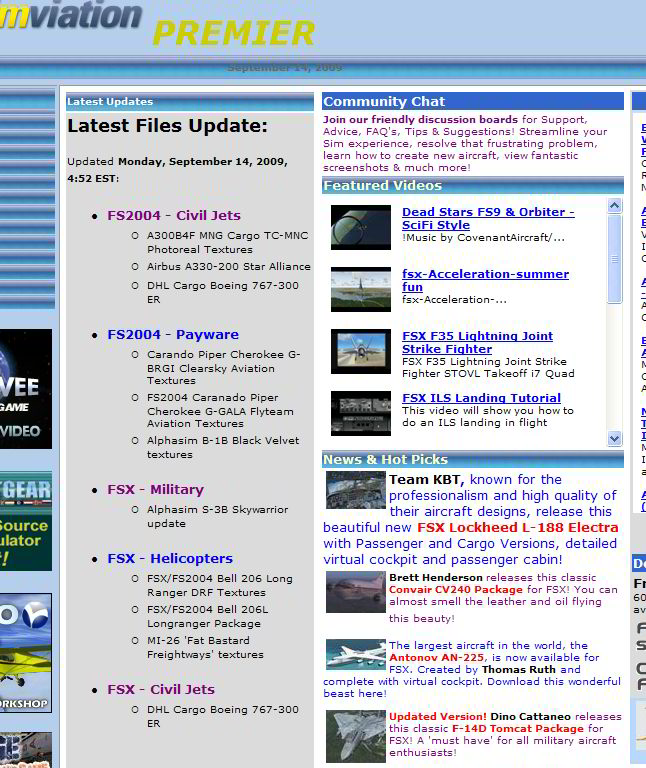Screen dimensions: 646x768
Task: Open Dead Stars FS9 video thumbnail
Action: [360, 227]
